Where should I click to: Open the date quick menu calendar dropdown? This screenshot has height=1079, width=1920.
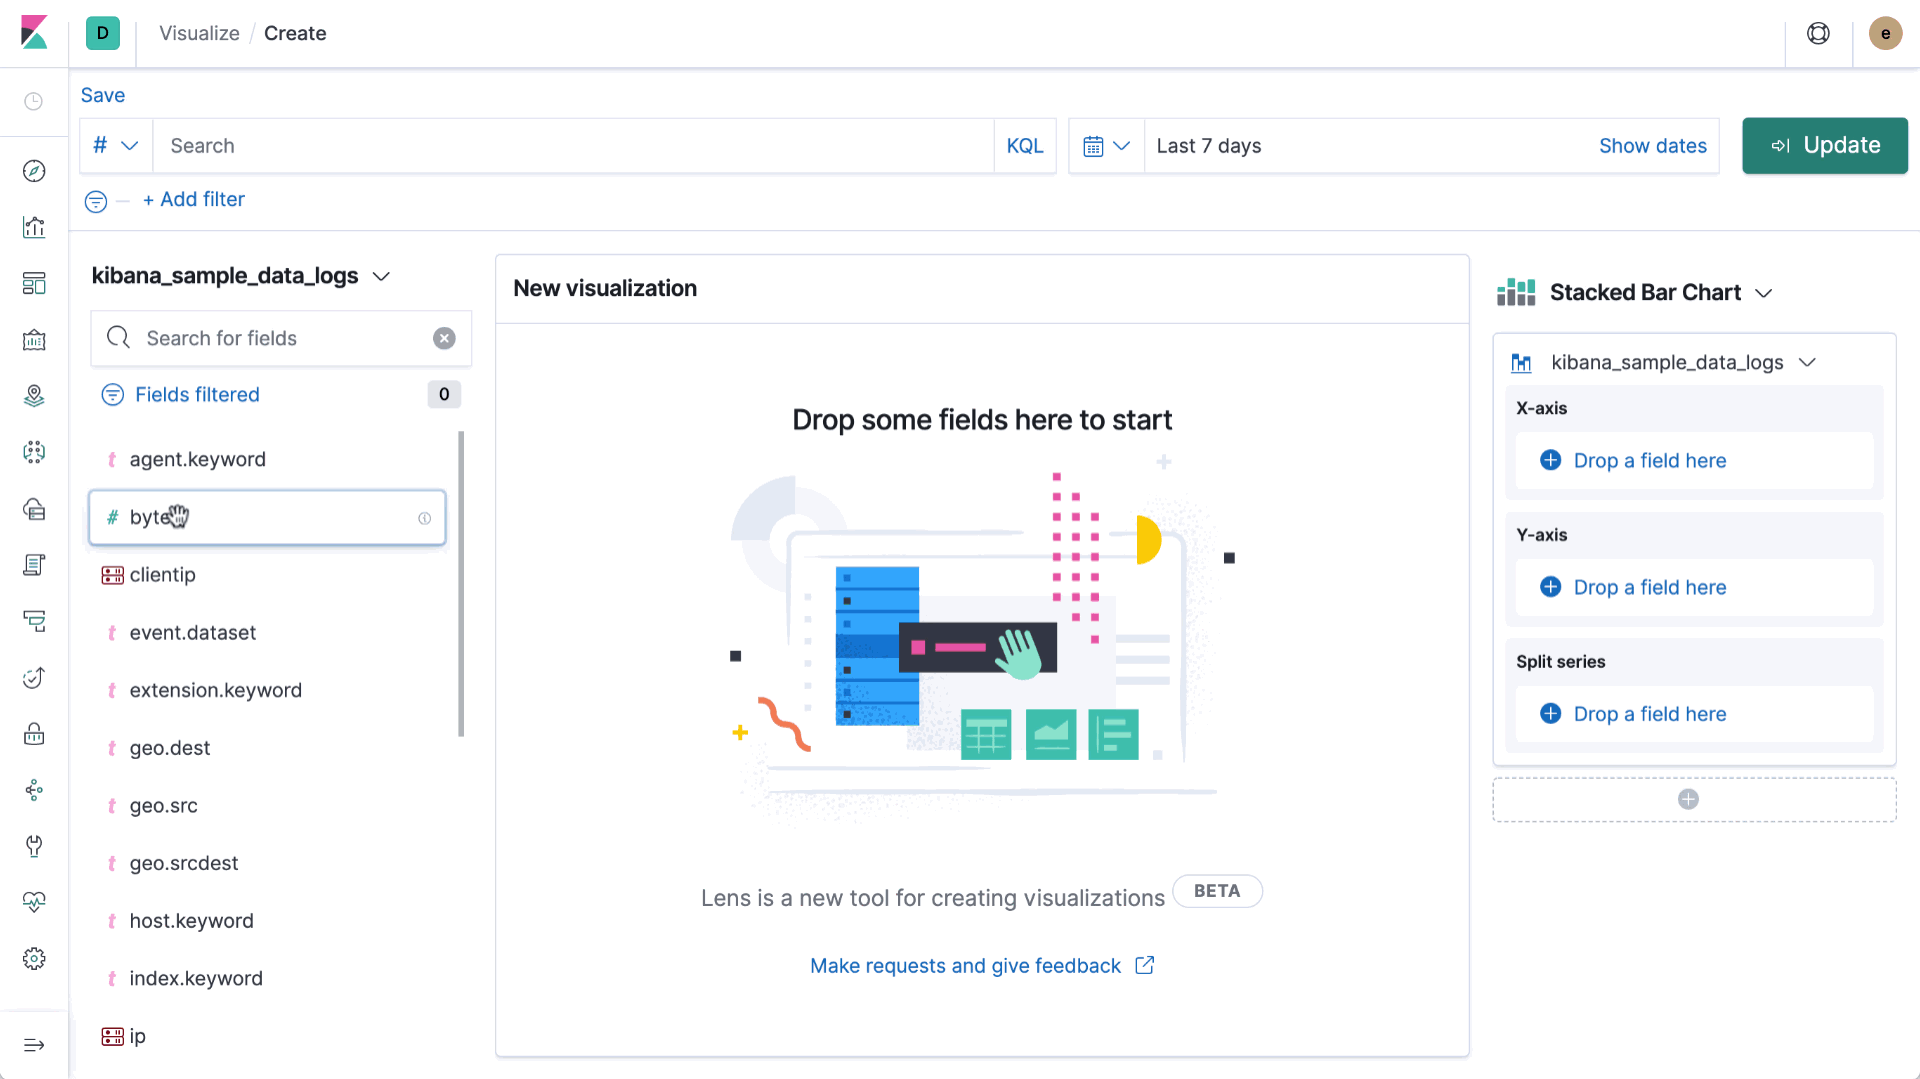tap(1106, 146)
